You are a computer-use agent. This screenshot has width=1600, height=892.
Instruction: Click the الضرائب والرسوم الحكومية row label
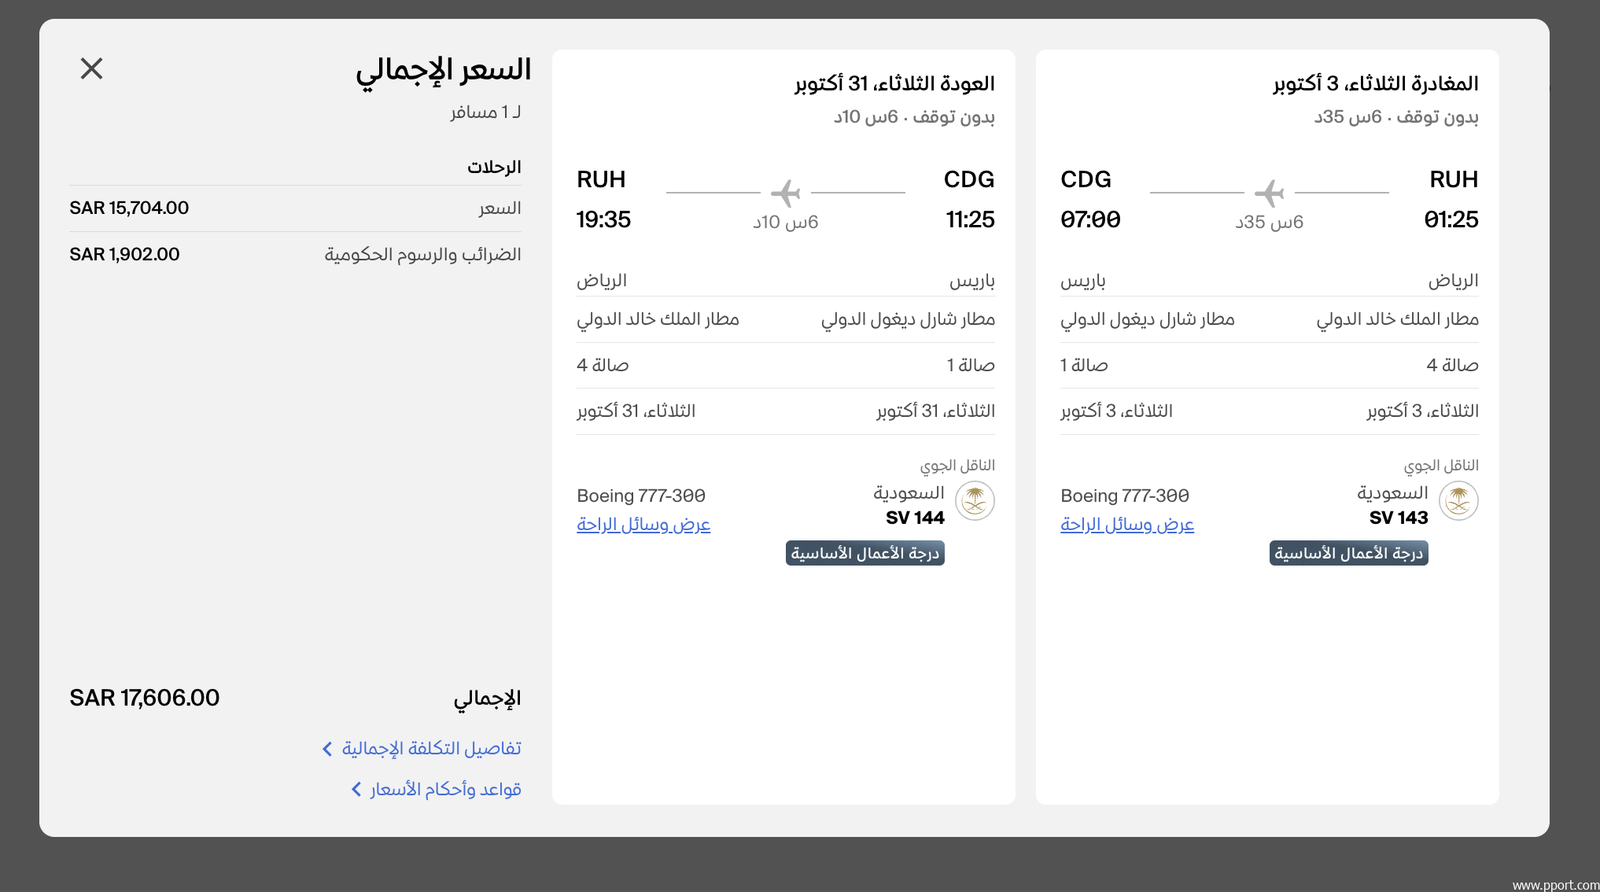(x=422, y=255)
